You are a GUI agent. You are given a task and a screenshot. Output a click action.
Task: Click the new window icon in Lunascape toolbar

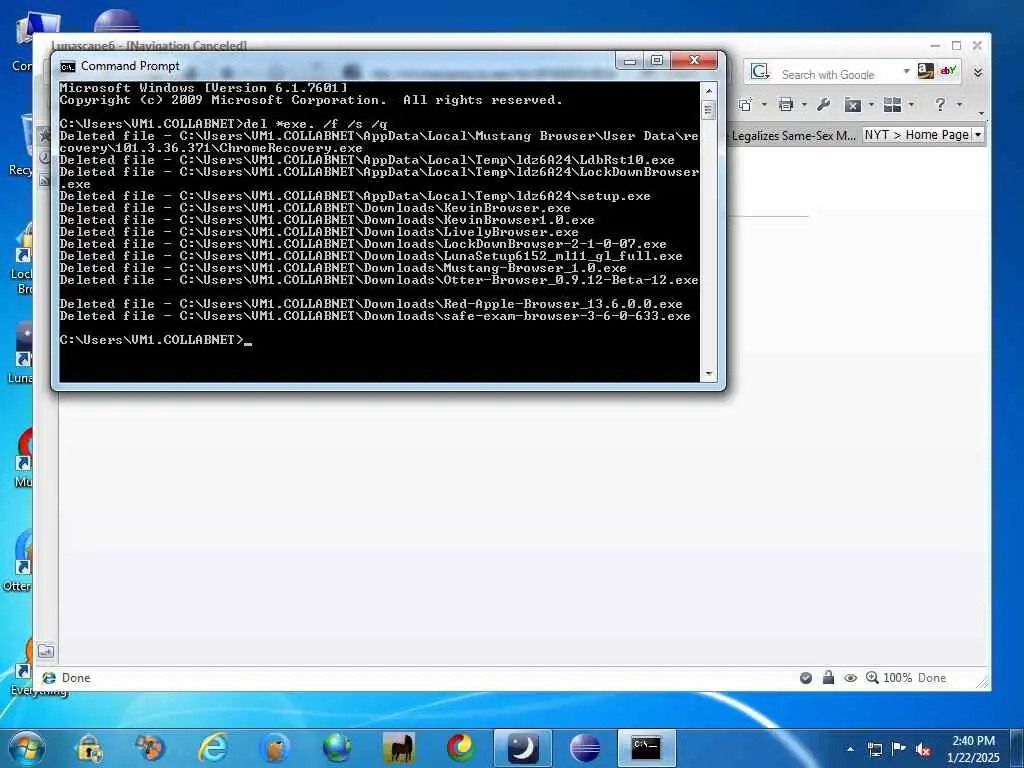click(745, 104)
